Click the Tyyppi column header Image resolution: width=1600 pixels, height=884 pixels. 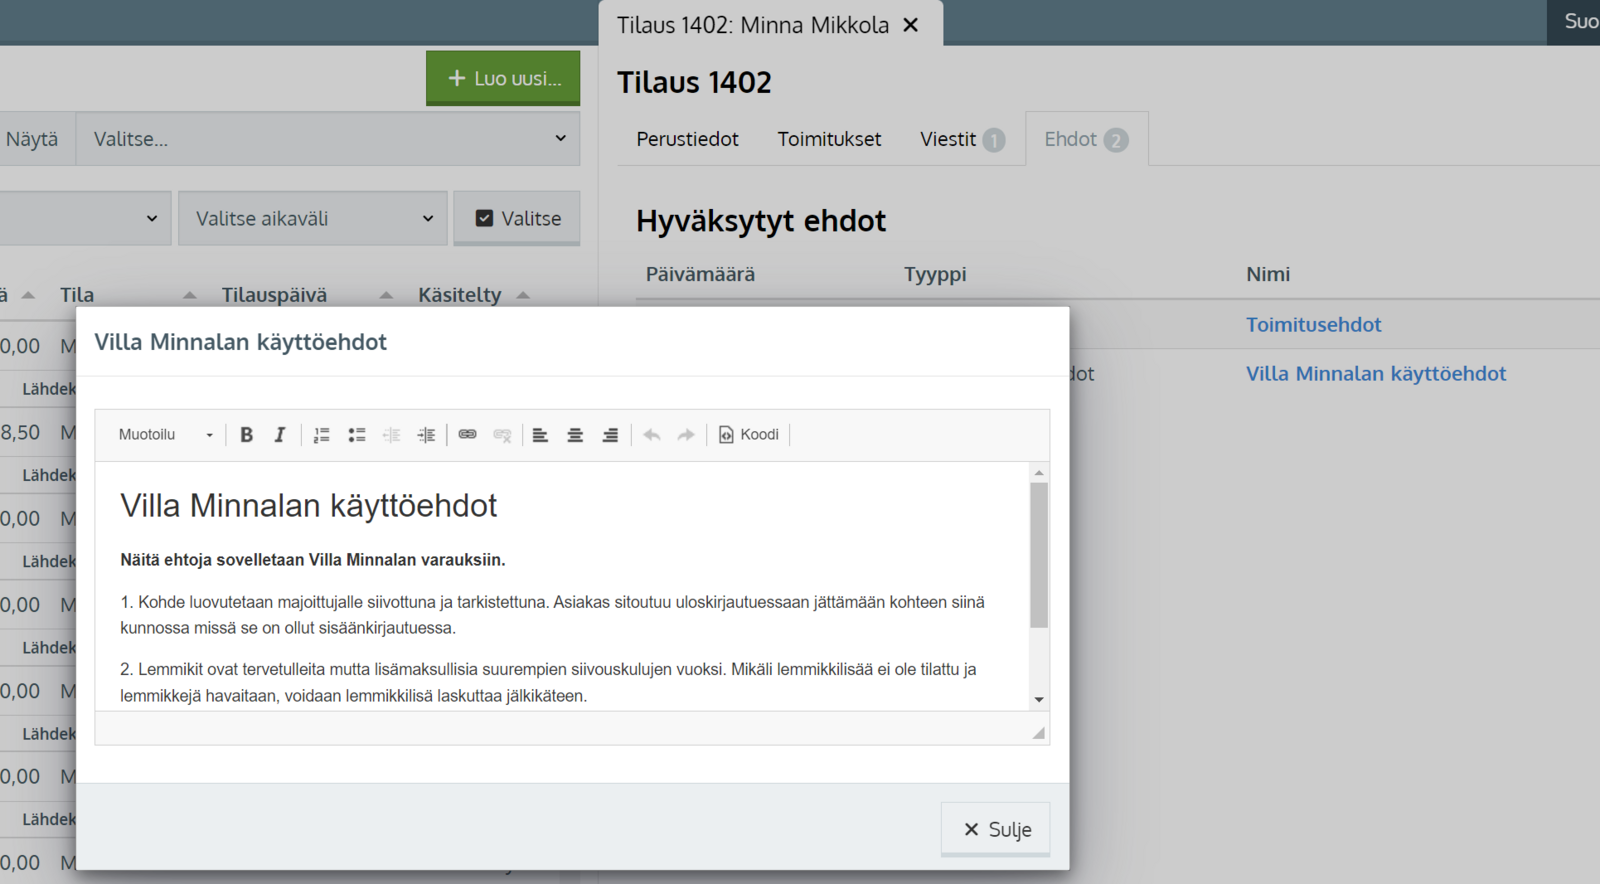point(935,274)
